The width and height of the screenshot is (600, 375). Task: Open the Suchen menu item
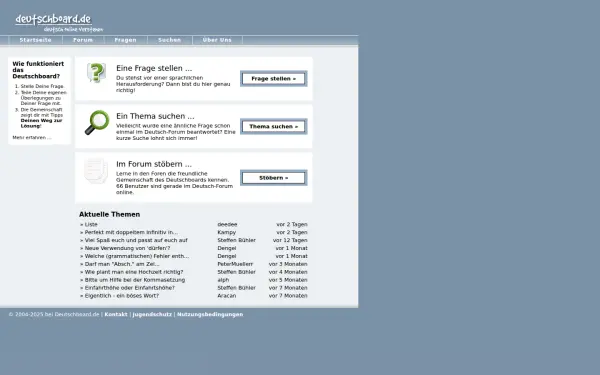tap(170, 40)
